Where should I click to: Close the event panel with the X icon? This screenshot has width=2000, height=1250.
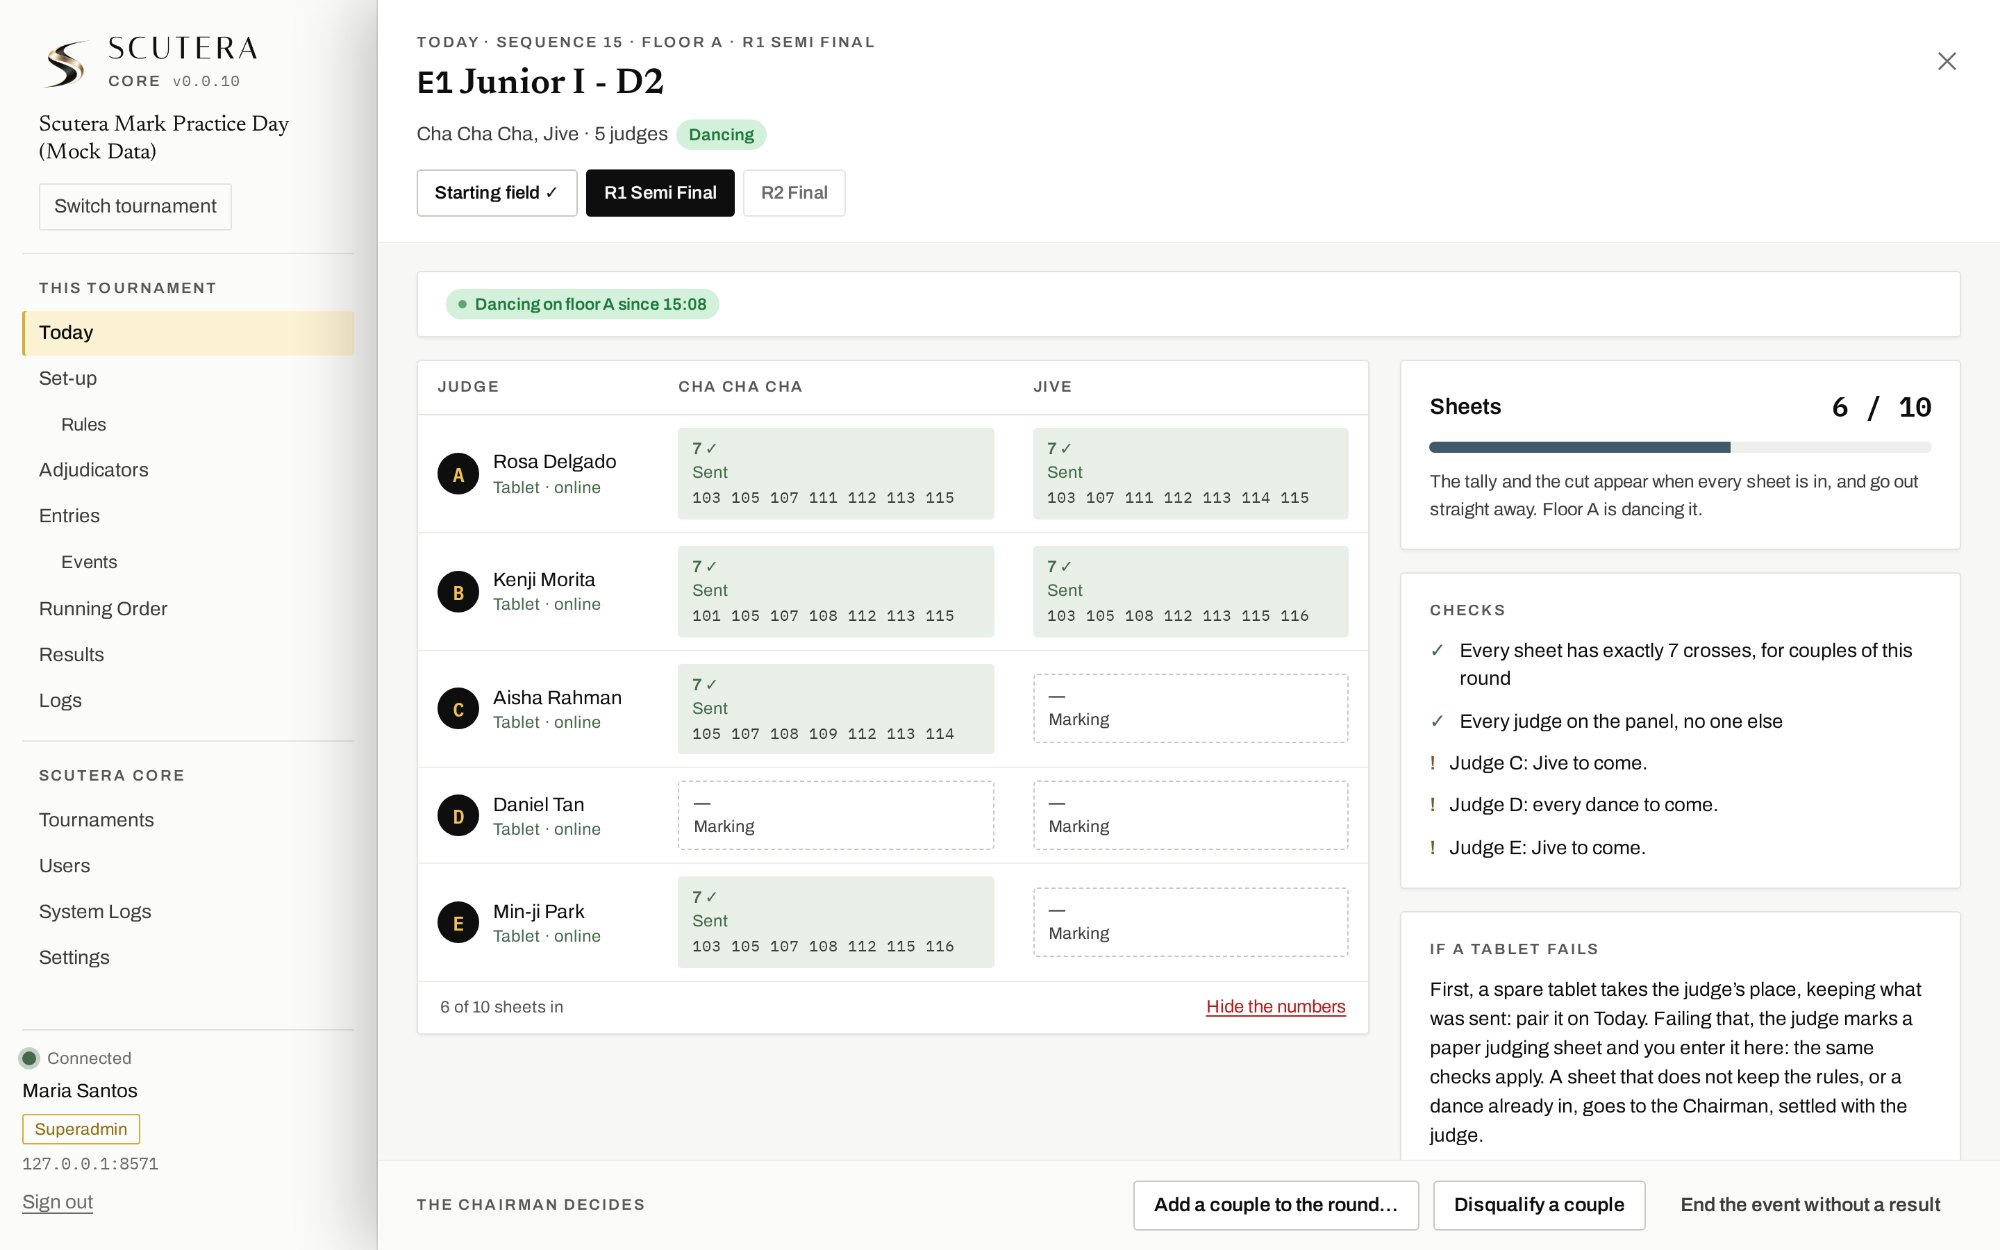(x=1946, y=61)
